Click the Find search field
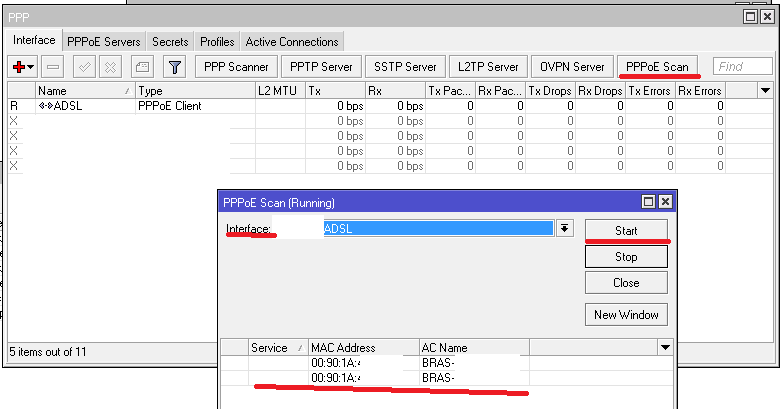This screenshot has height=409, width=784. [x=743, y=67]
